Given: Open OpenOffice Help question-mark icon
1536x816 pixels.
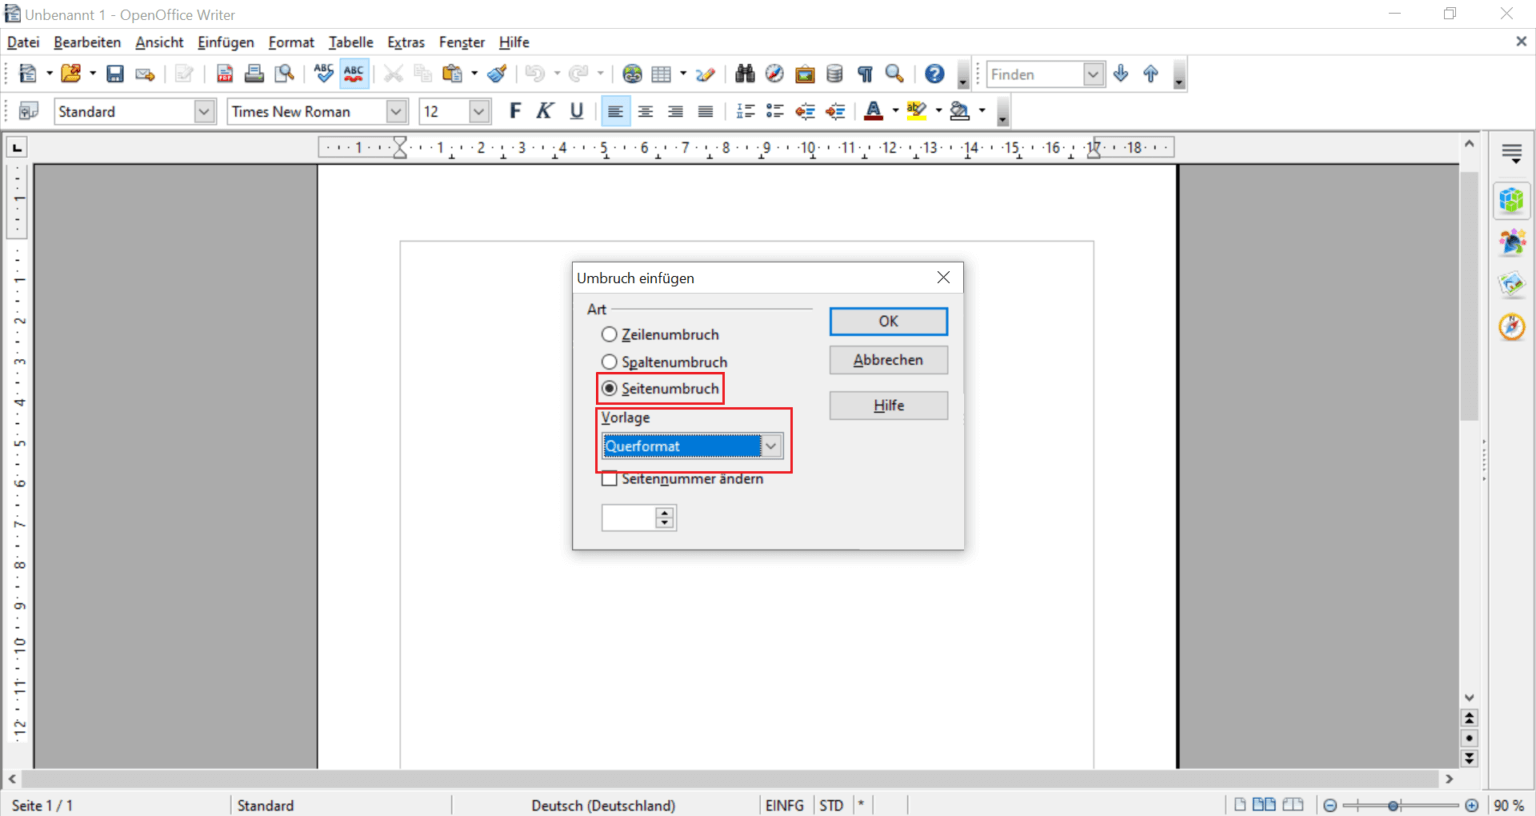Looking at the screenshot, I should click(934, 74).
